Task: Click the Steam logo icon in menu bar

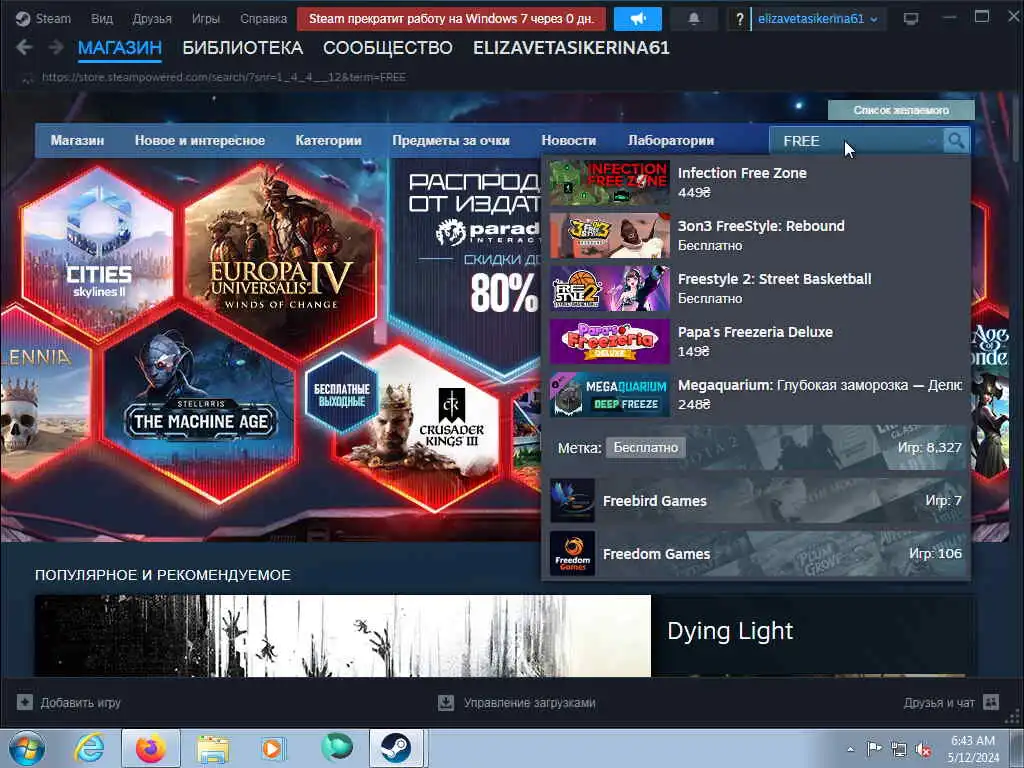Action: [23, 18]
